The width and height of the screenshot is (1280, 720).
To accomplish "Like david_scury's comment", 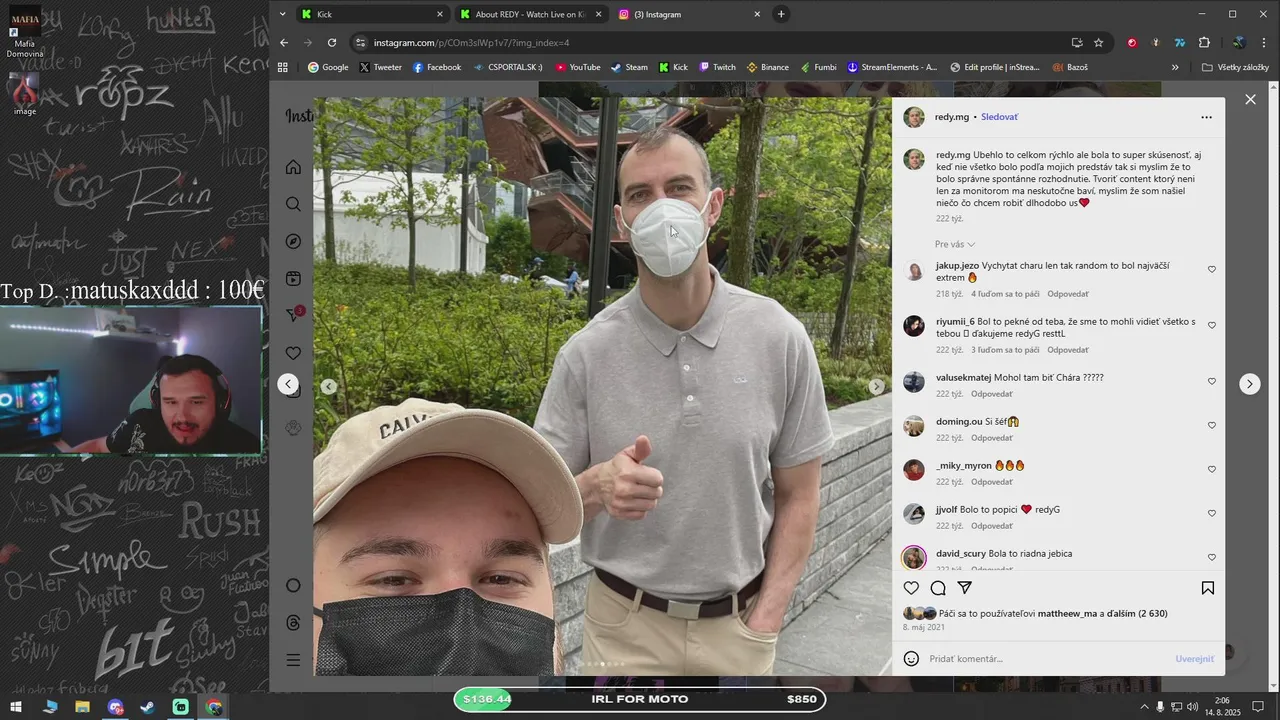I will coord(1212,557).
